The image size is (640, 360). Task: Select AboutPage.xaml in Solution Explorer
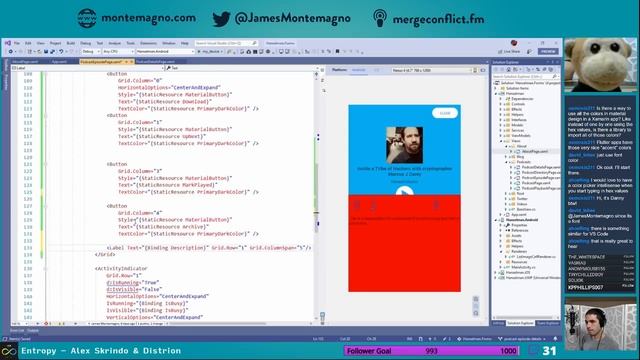tap(535, 151)
